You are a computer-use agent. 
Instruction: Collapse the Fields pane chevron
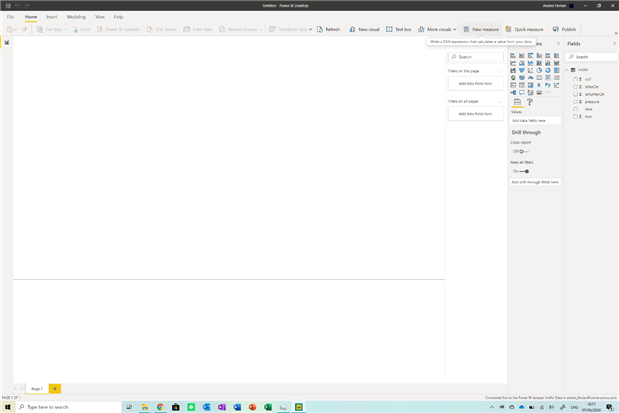coord(614,43)
